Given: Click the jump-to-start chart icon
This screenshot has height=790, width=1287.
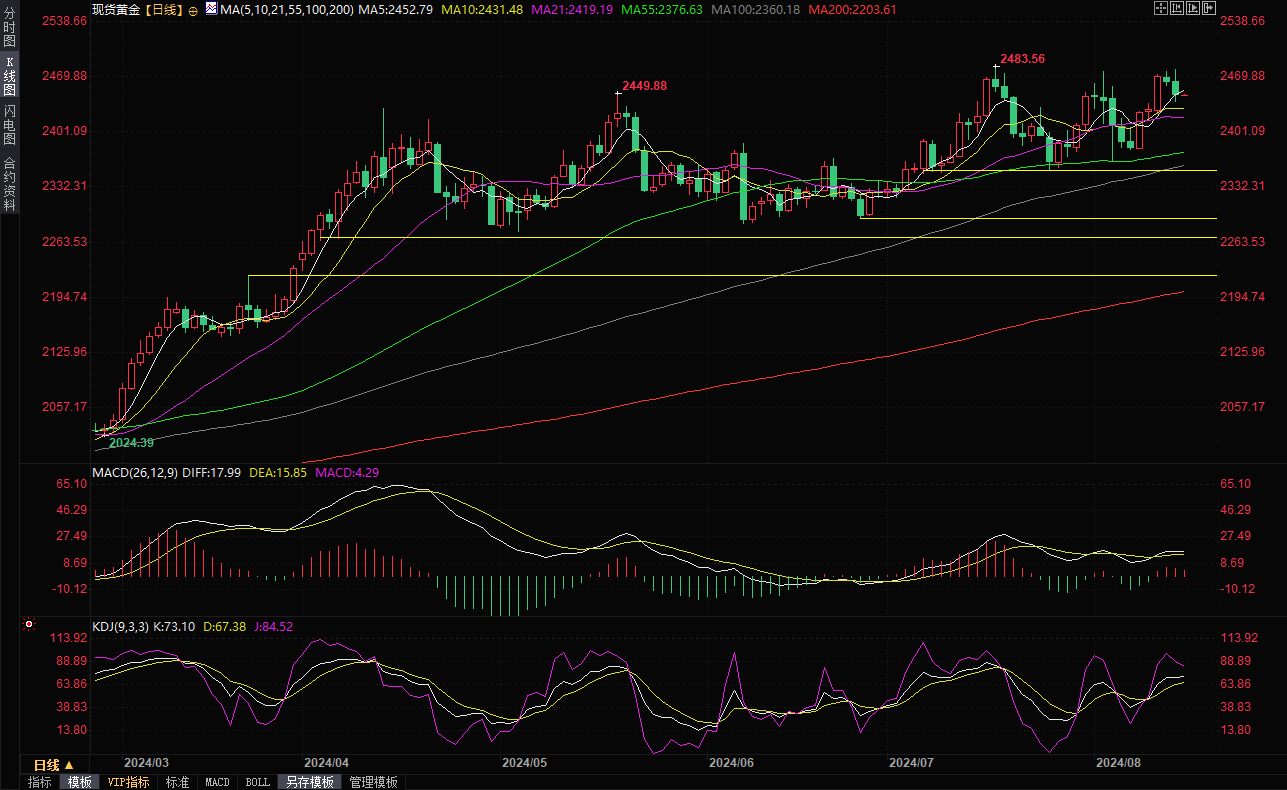Looking at the screenshot, I should (1177, 9).
